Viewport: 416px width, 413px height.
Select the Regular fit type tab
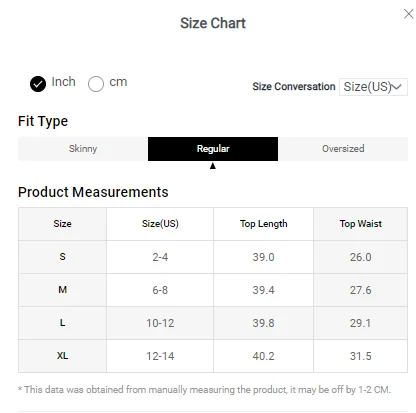tap(213, 149)
